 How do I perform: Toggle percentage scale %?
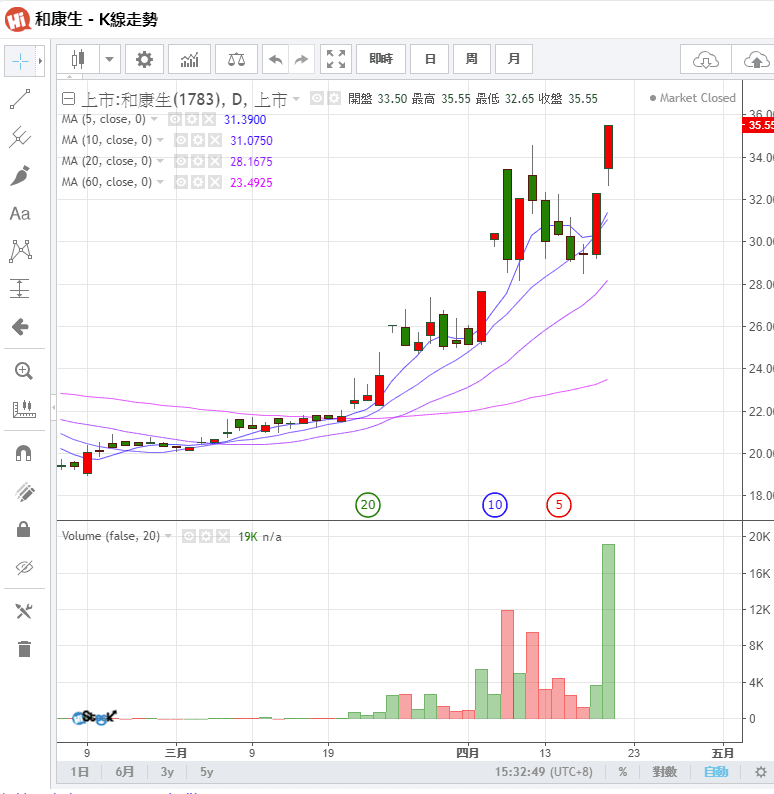tap(623, 772)
